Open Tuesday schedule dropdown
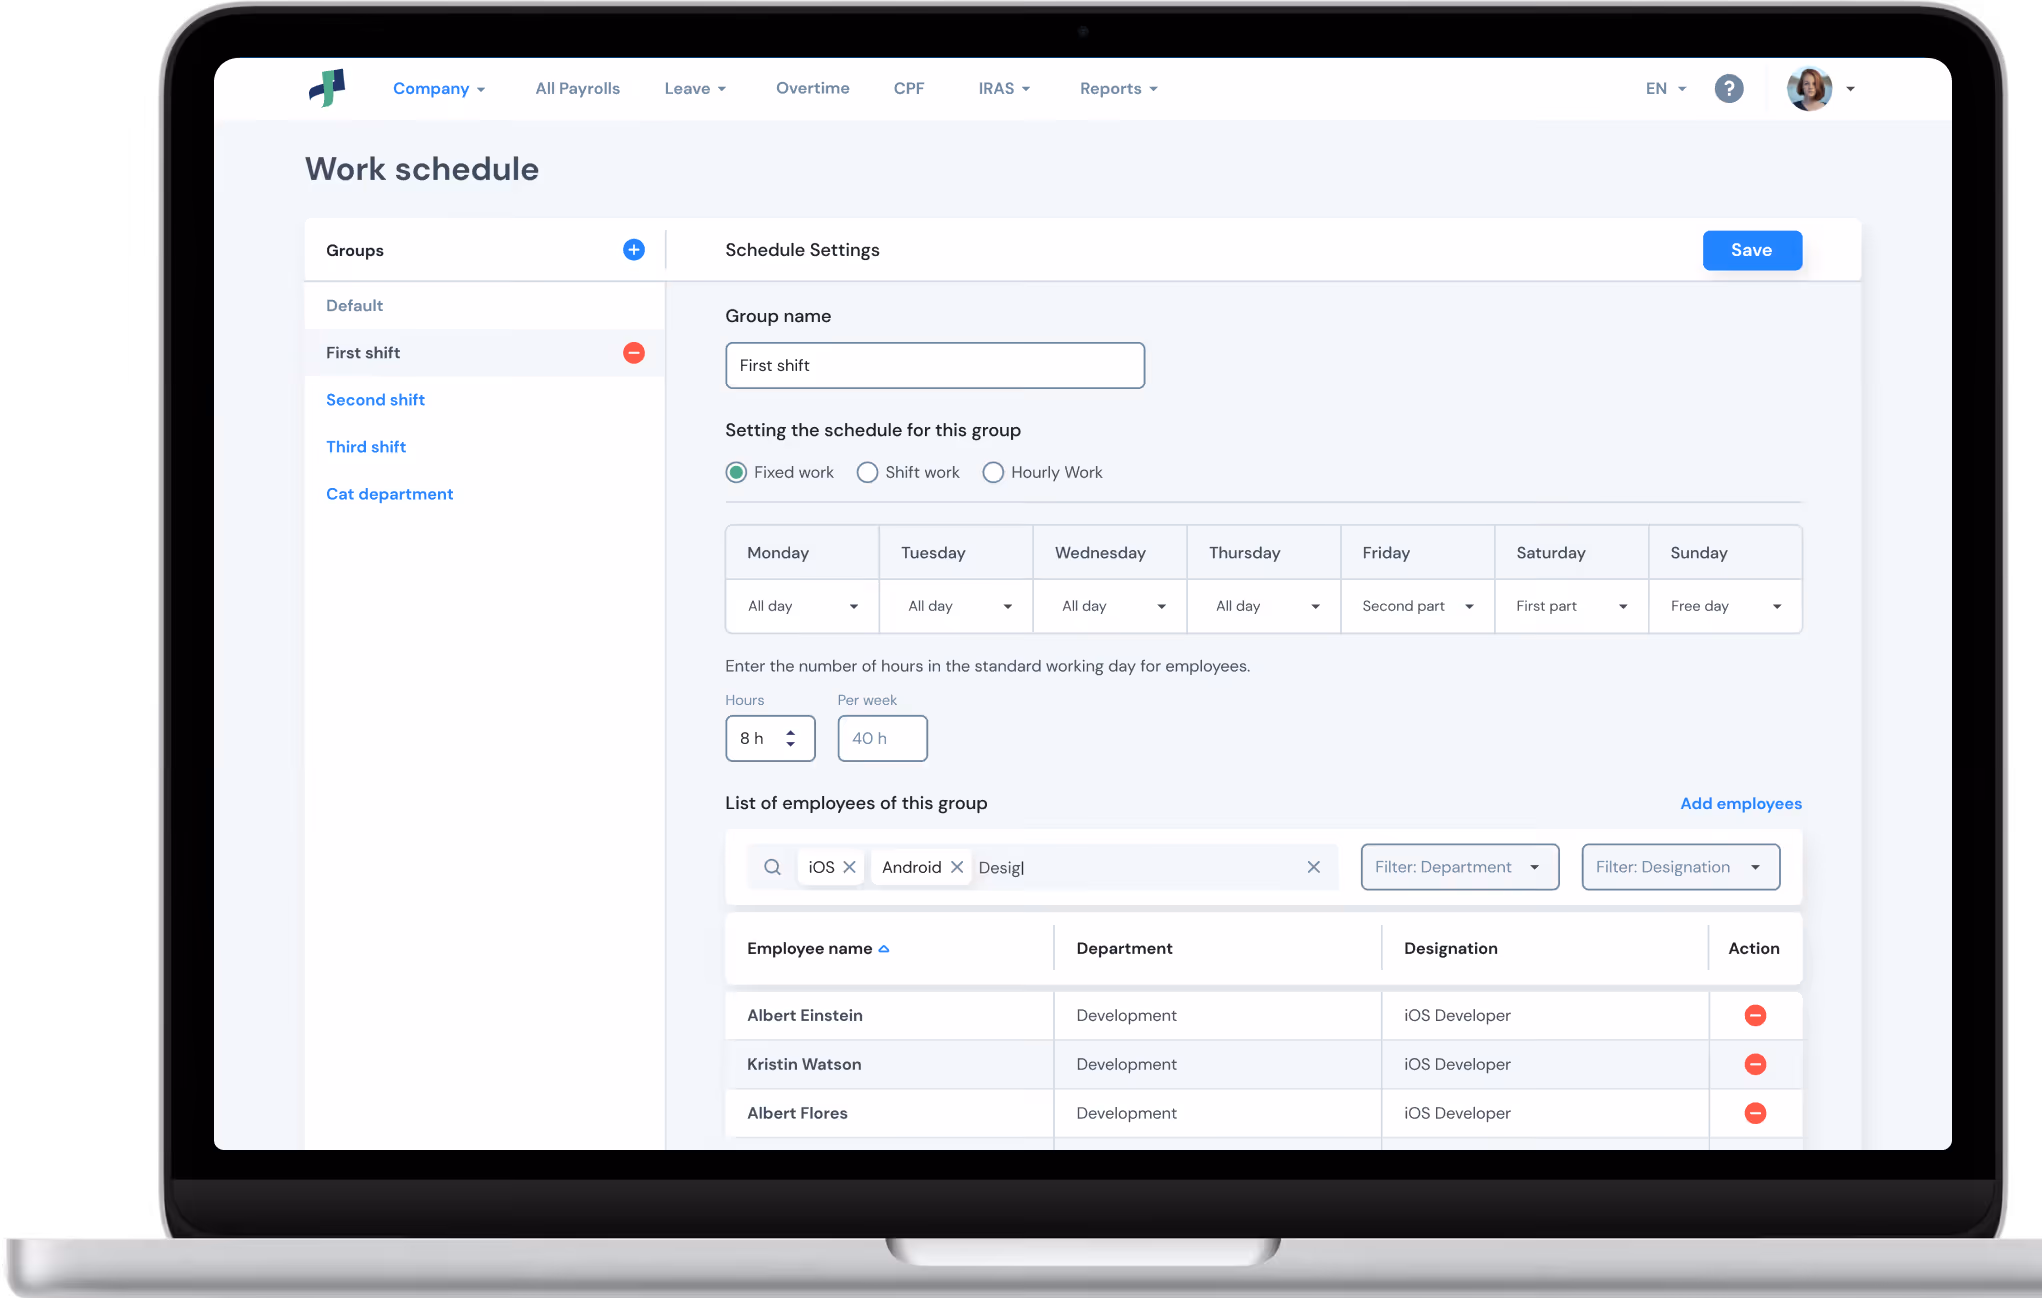The width and height of the screenshot is (2042, 1298). tap(957, 606)
